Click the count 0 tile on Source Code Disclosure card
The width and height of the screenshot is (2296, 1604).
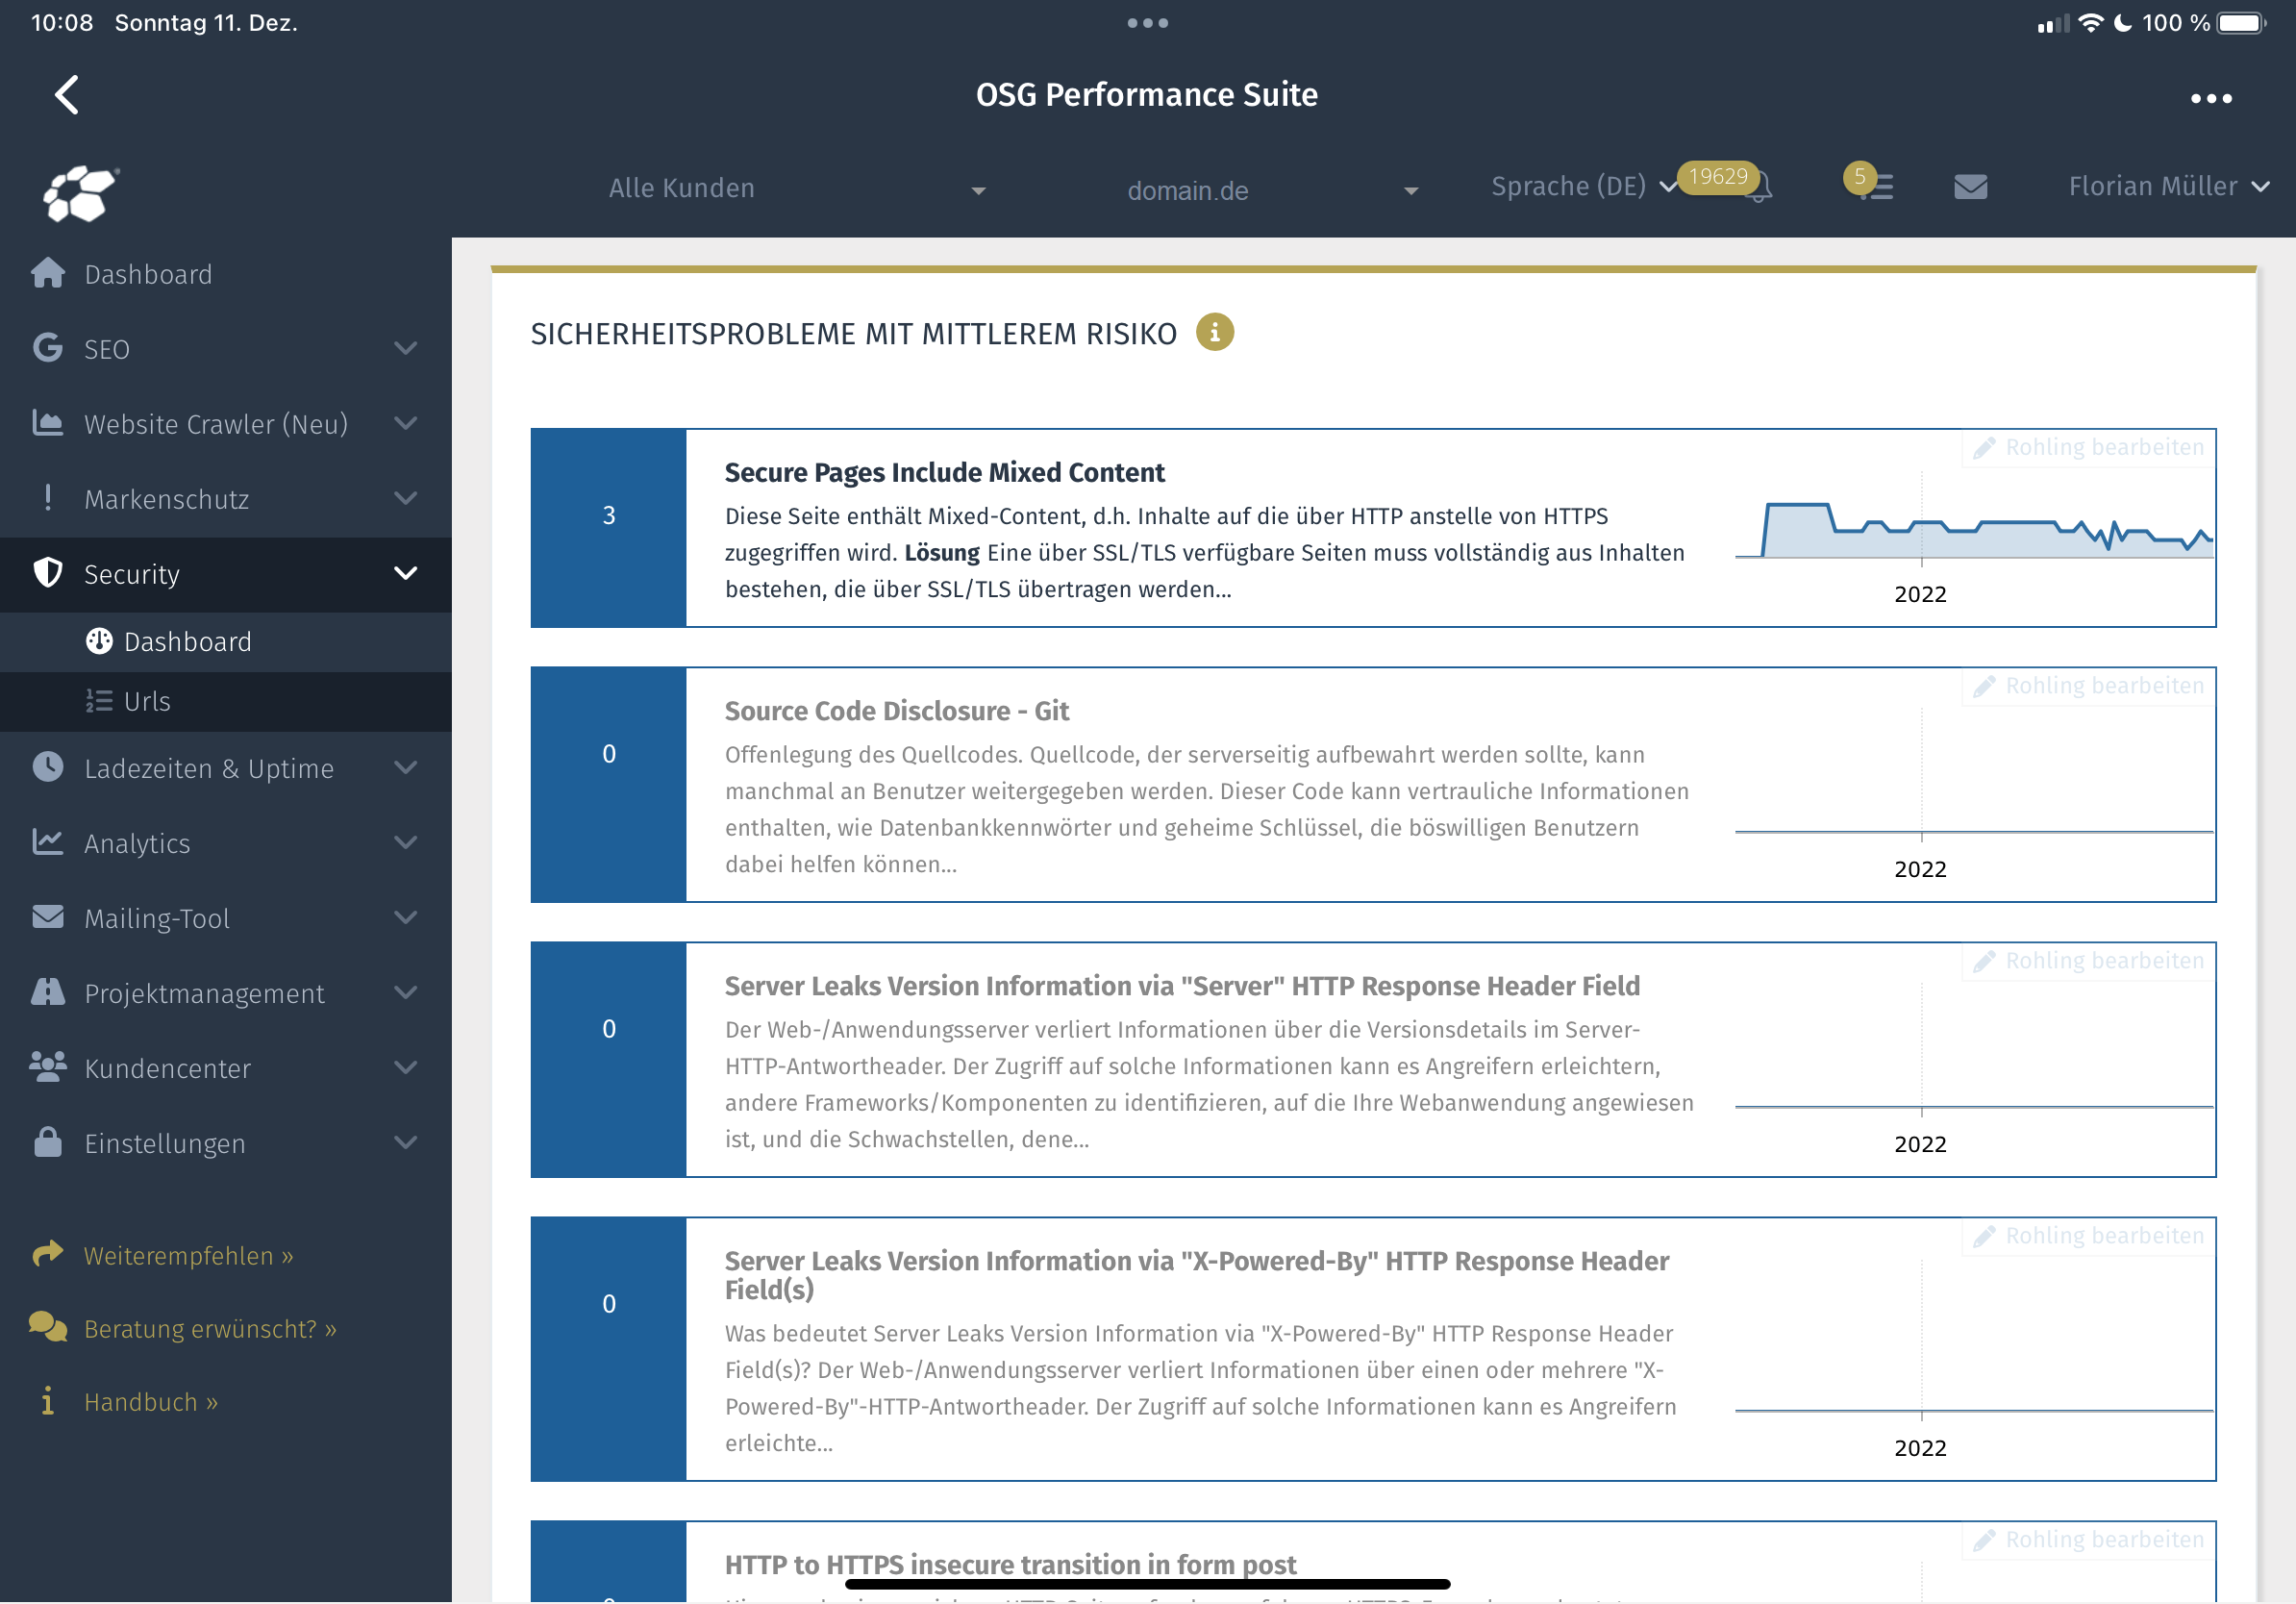(x=608, y=785)
